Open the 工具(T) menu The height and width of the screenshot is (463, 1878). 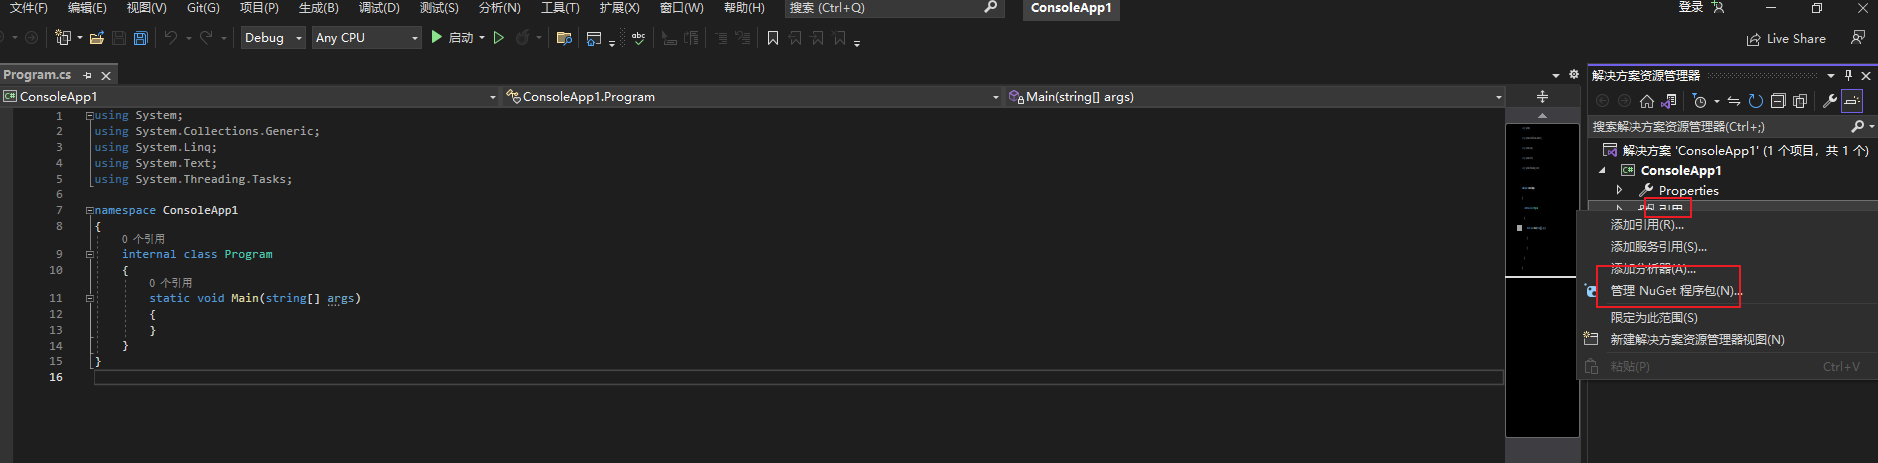pos(560,8)
